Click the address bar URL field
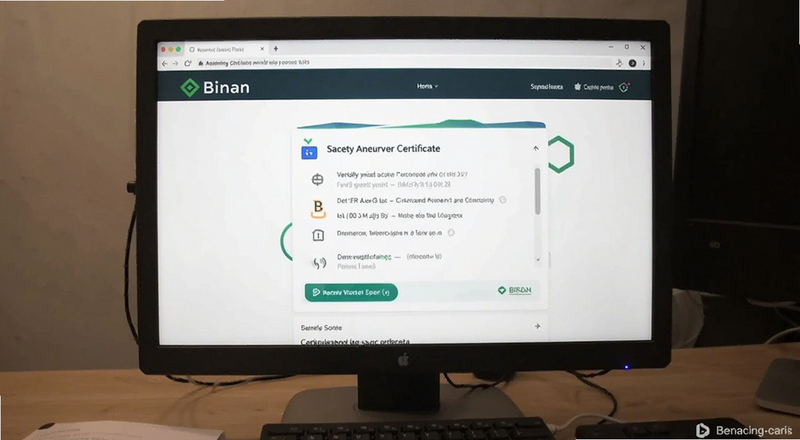Image resolution: width=800 pixels, height=440 pixels. click(405, 63)
